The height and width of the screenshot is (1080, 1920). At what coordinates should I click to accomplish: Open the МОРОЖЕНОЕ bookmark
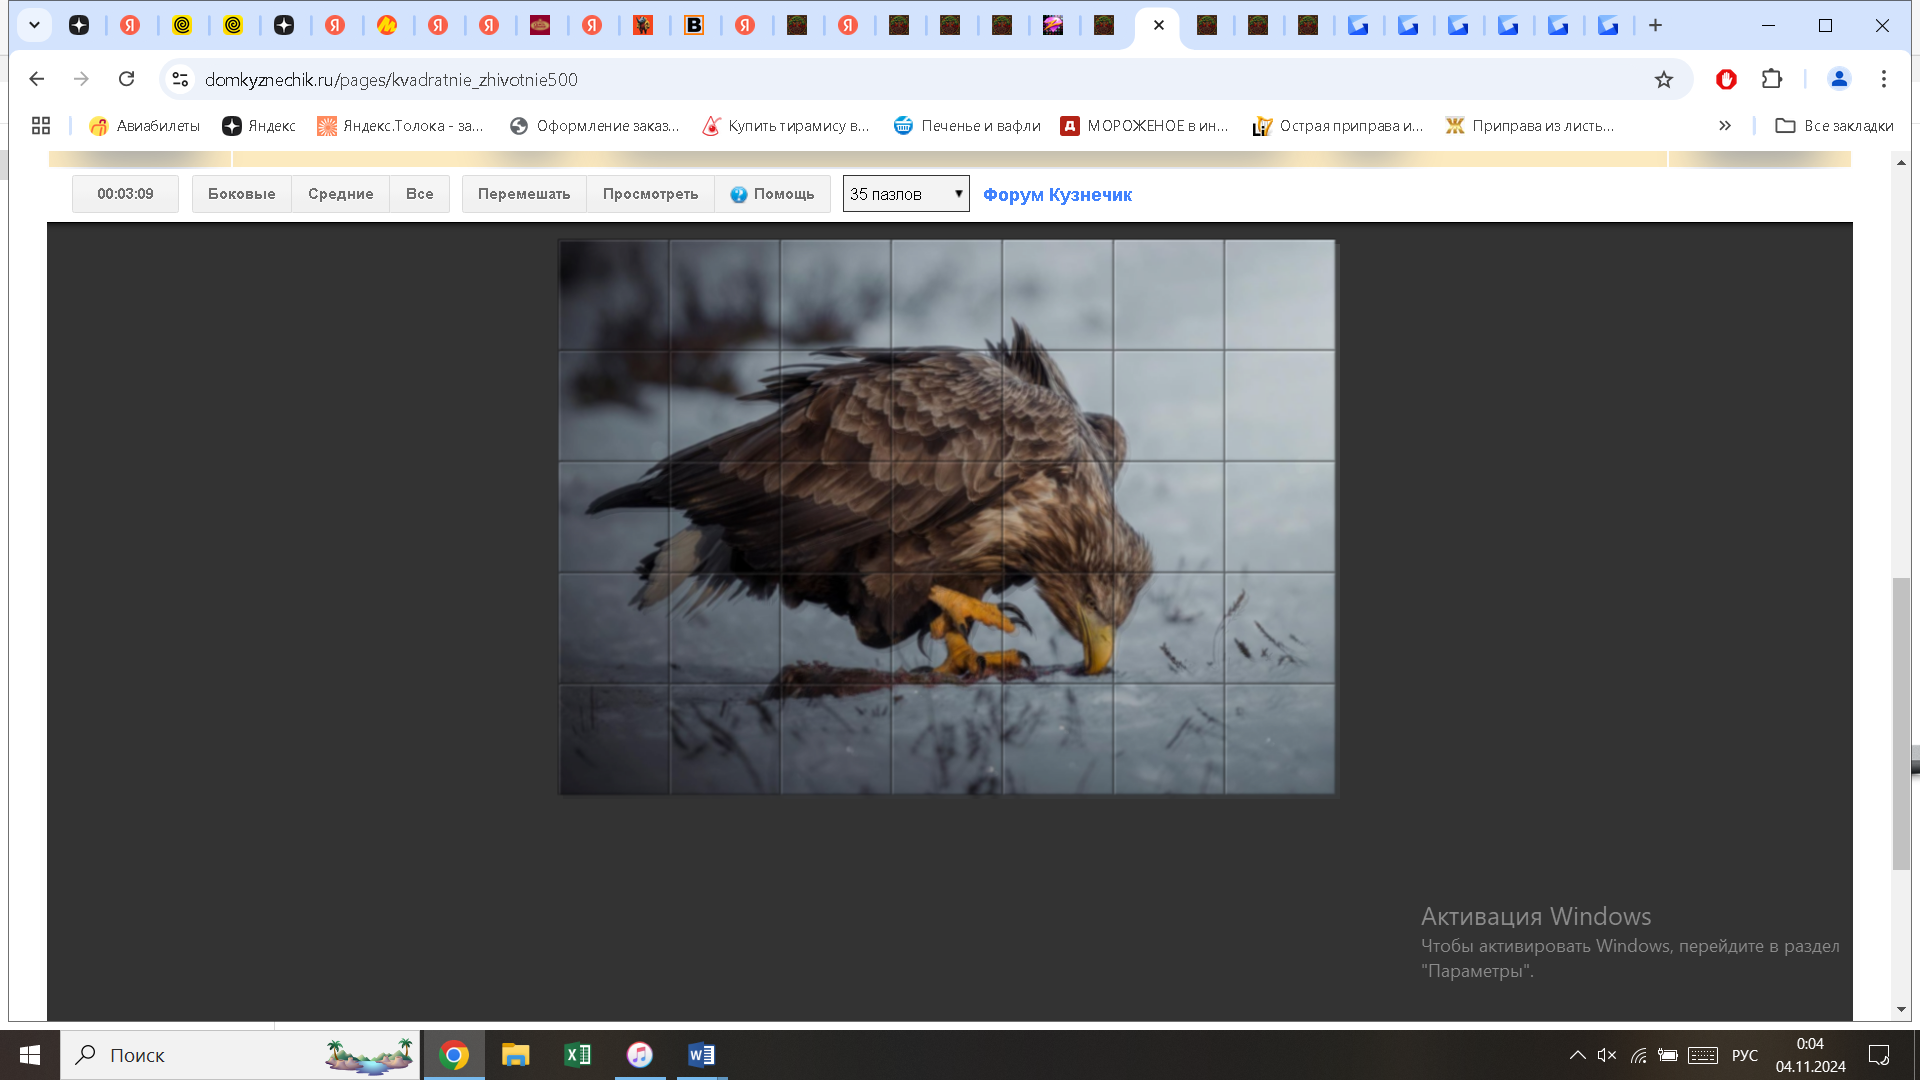(x=1145, y=125)
